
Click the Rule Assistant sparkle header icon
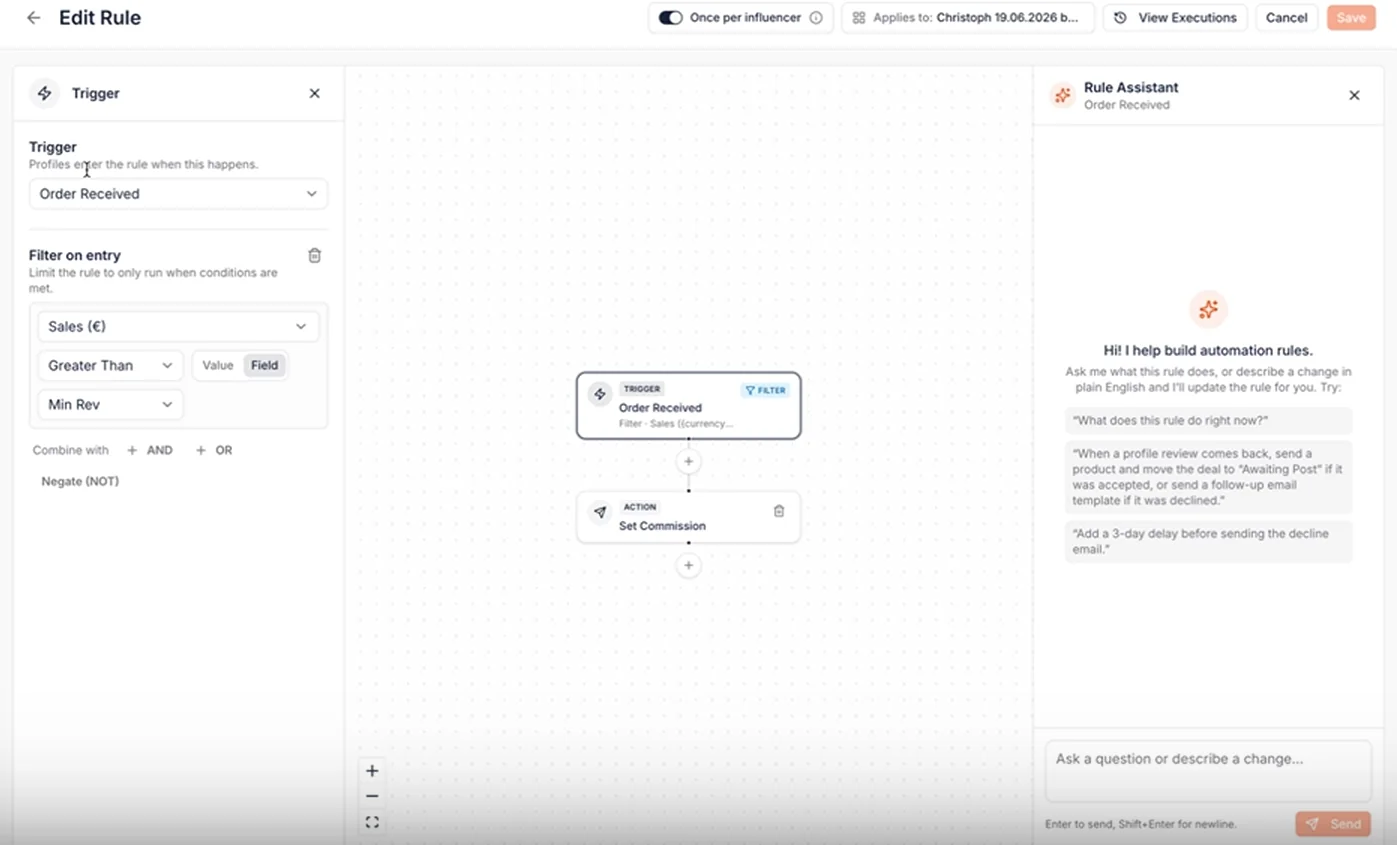point(1062,95)
